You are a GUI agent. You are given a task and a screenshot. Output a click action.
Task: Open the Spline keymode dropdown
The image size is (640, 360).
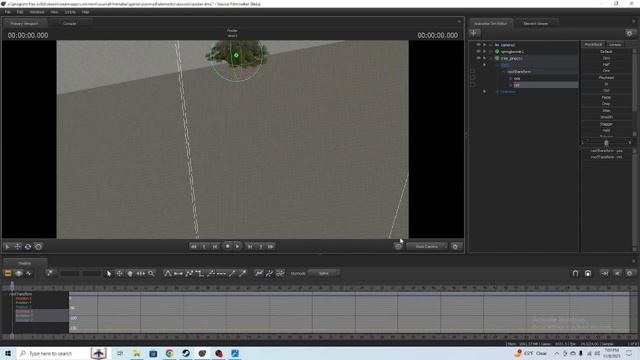pos(324,273)
